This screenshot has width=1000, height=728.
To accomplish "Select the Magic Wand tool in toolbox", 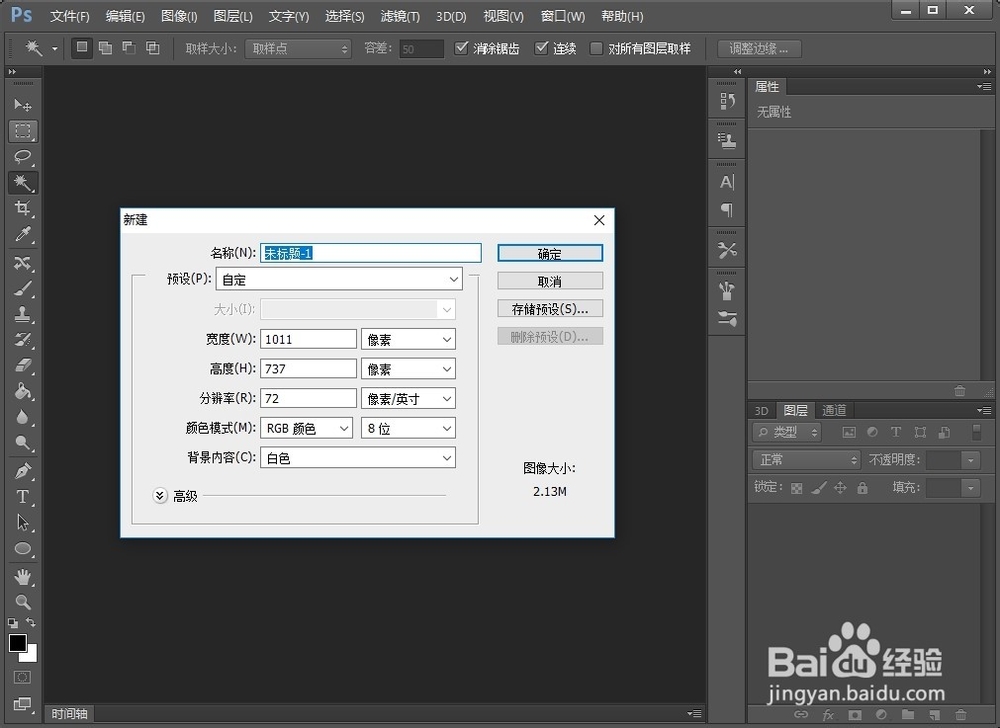I will 23,183.
